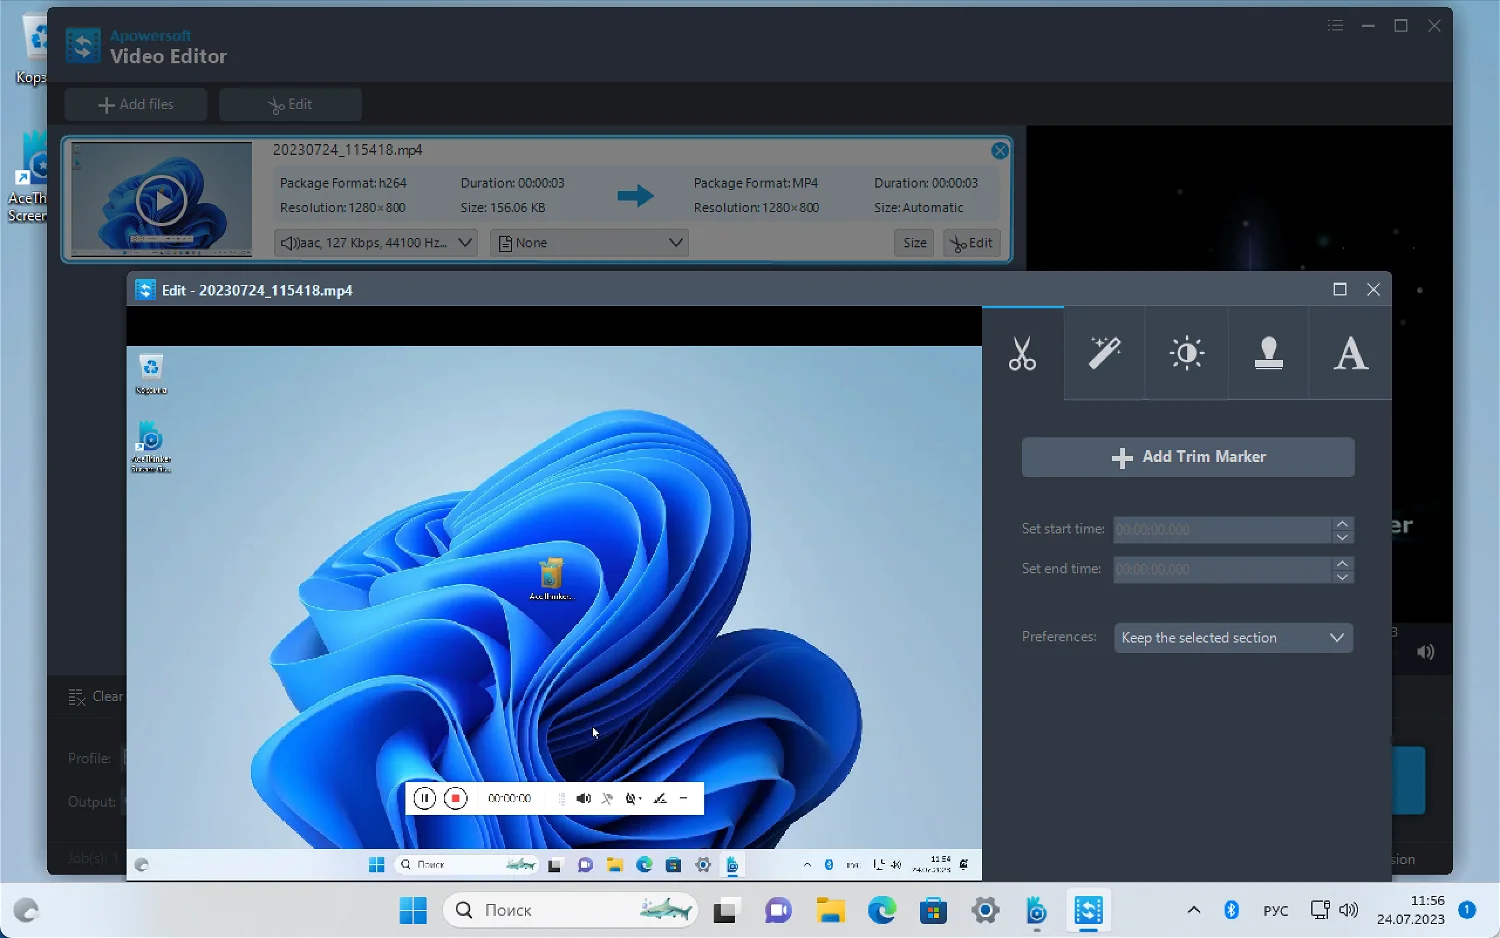Expand the Preferences dropdown
The image size is (1500, 938).
[1234, 638]
